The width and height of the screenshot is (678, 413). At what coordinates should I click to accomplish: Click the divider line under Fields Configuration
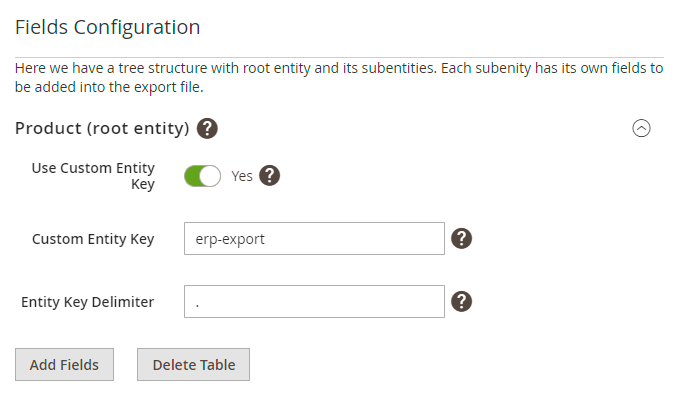[x=339, y=57]
